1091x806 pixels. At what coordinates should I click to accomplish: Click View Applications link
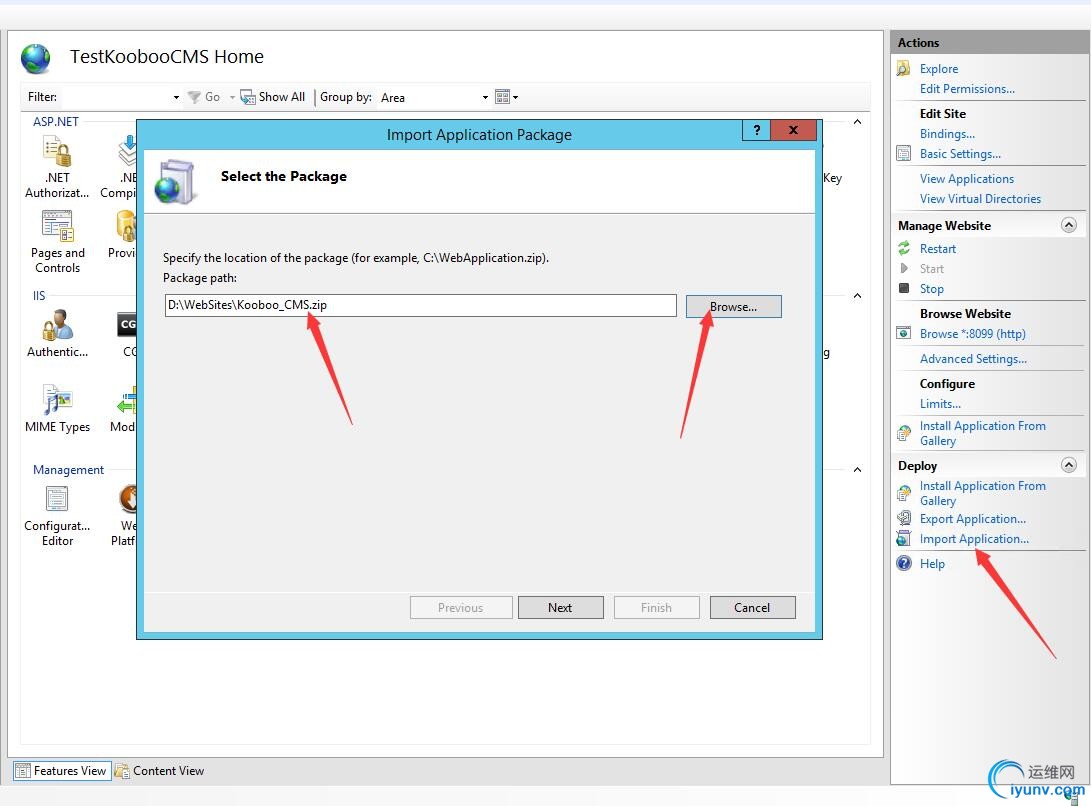pyautogui.click(x=966, y=179)
